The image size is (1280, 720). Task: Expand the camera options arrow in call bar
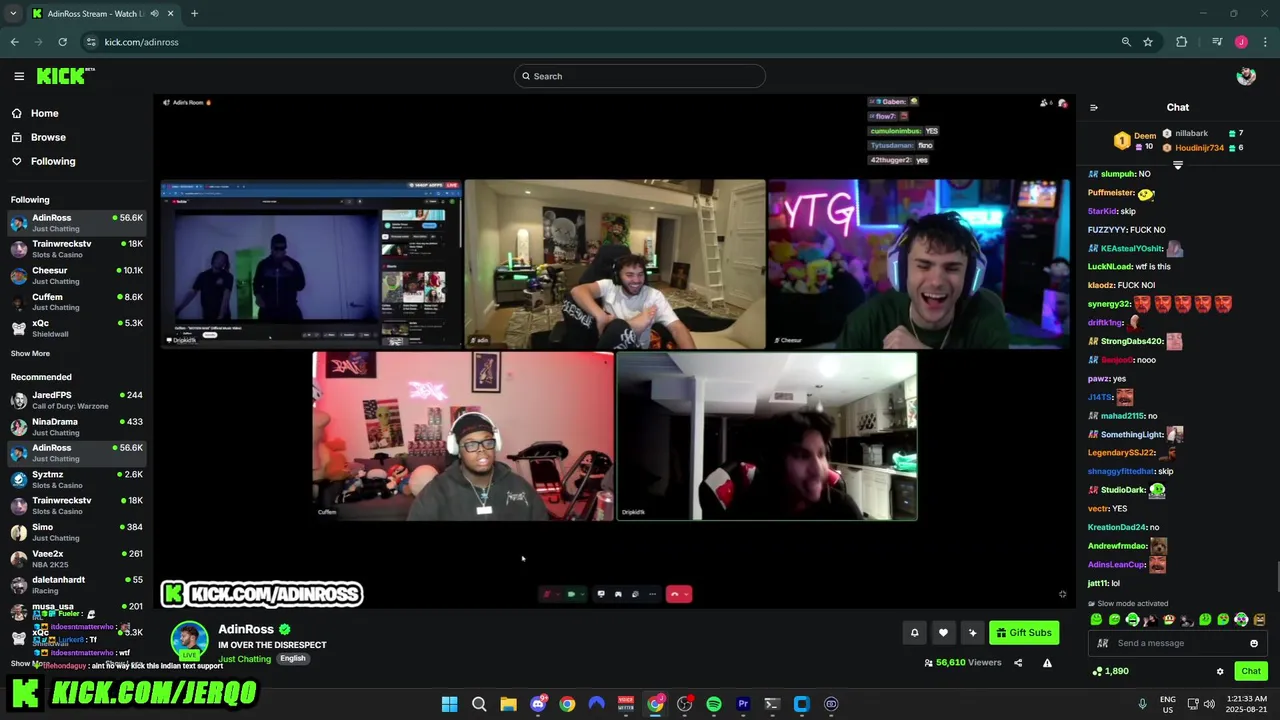pos(583,594)
